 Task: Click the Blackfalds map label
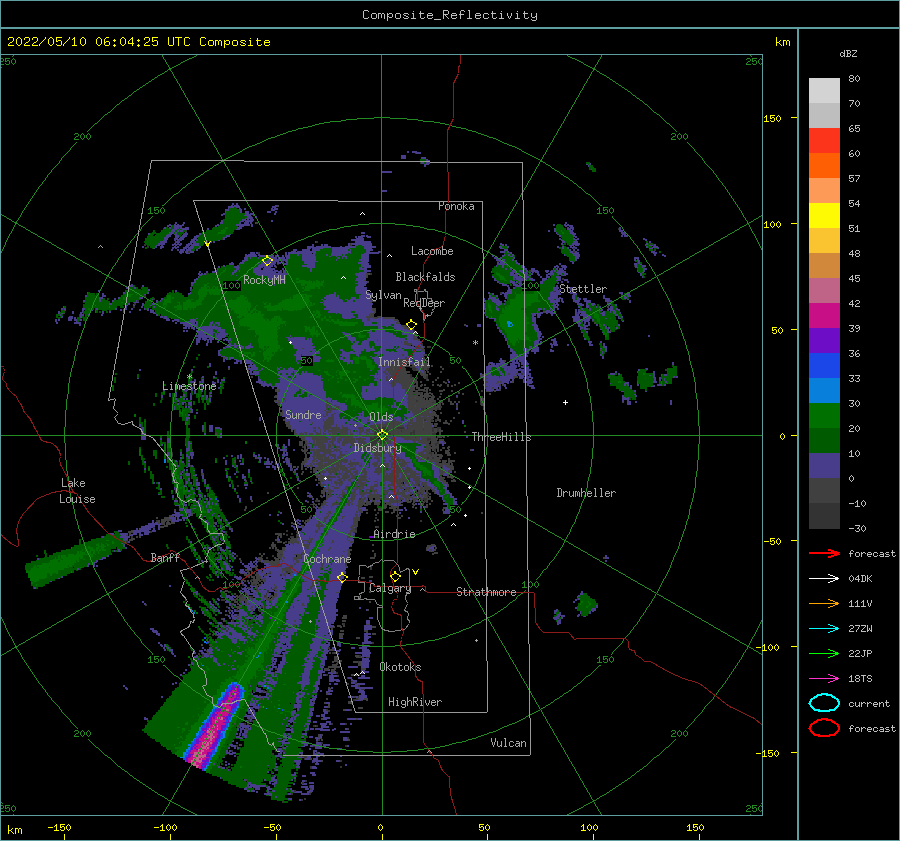tap(425, 277)
